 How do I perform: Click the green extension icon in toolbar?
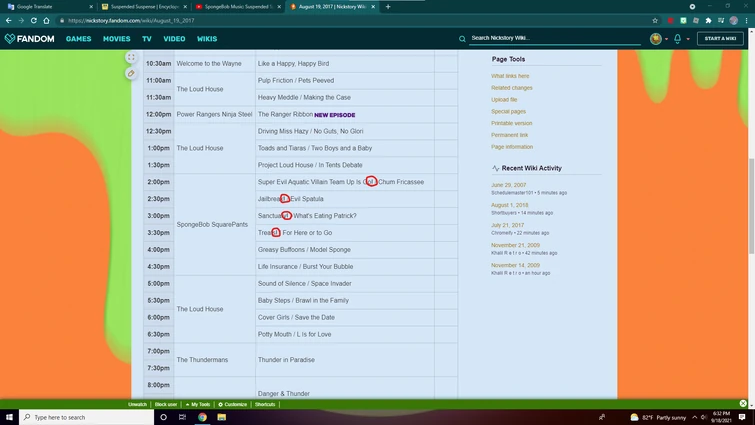click(x=683, y=21)
